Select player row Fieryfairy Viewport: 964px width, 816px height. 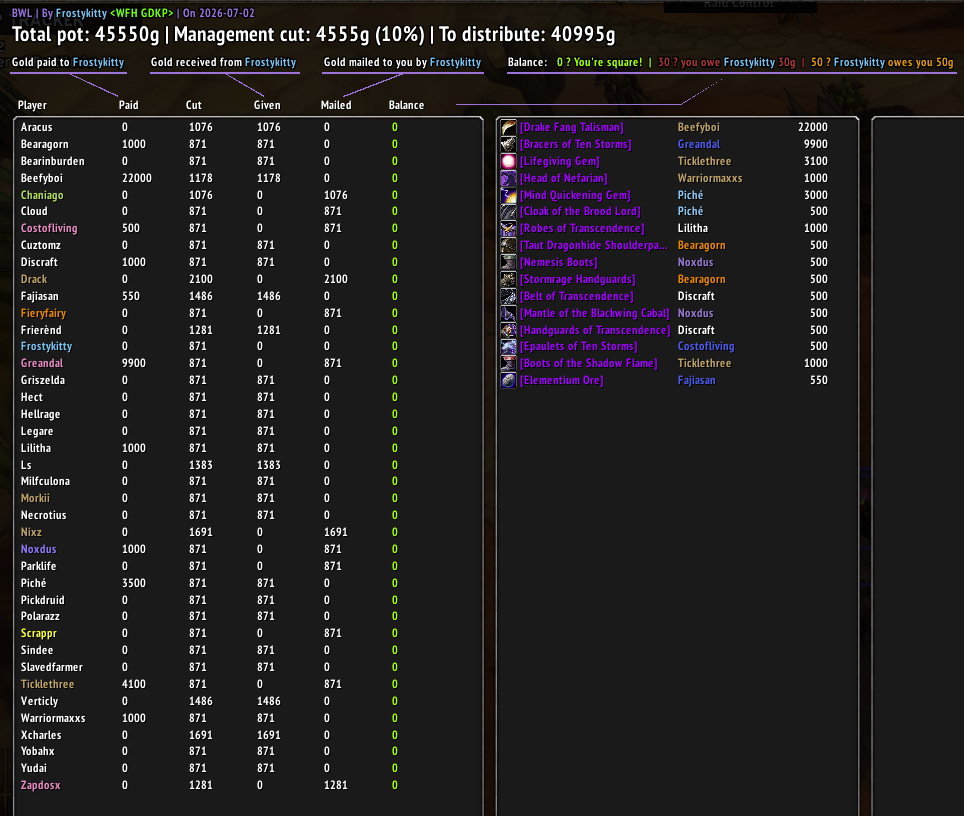248,314
